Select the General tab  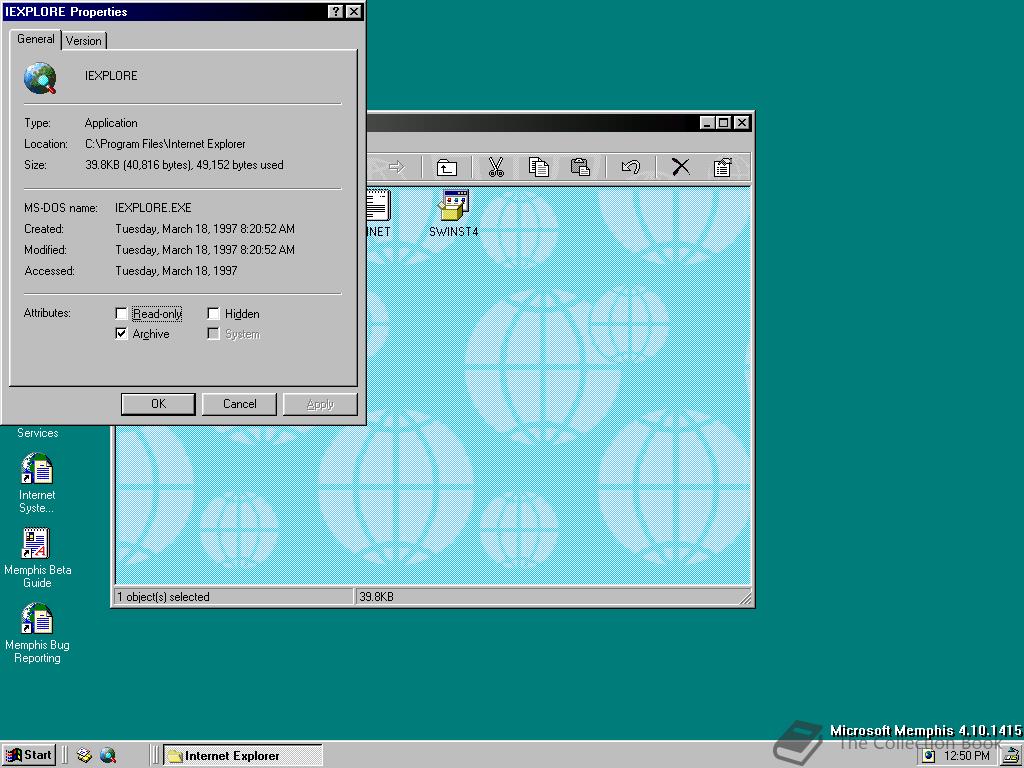coord(36,40)
